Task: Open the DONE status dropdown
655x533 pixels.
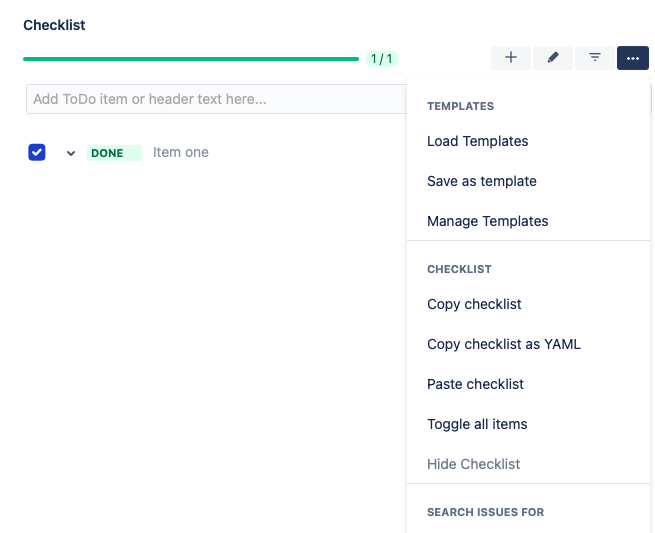Action: tap(113, 153)
